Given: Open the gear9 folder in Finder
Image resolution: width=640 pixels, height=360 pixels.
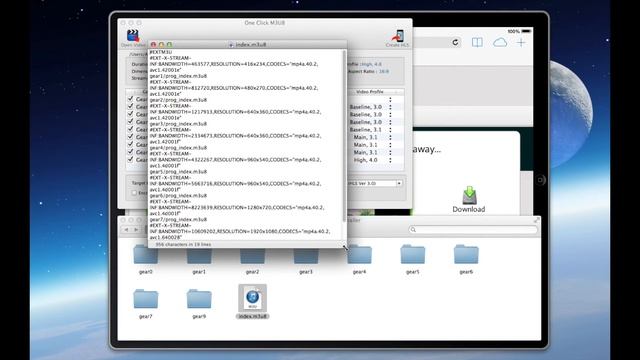Looking at the screenshot, I should point(199,299).
